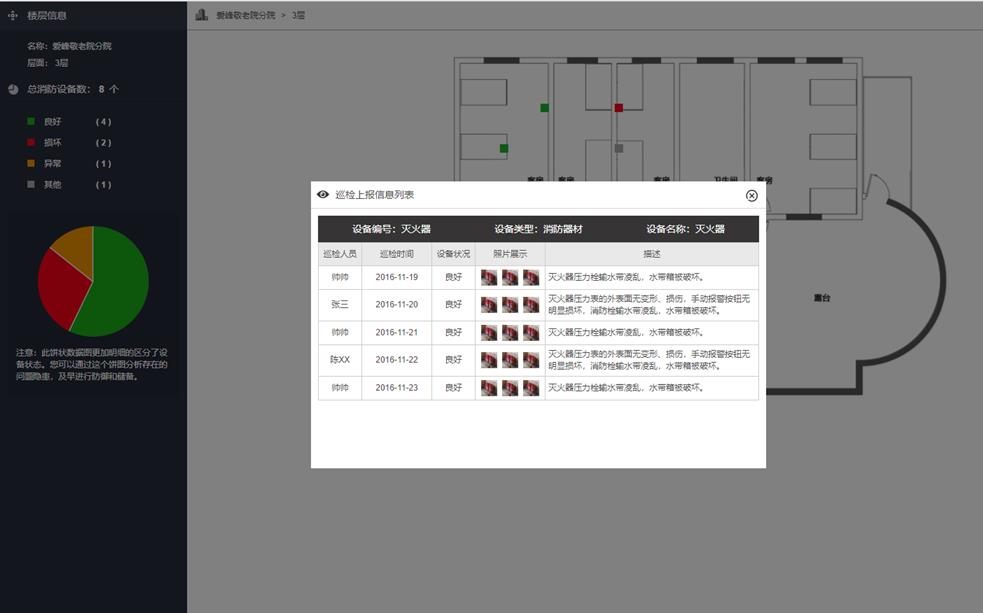This screenshot has height=613, width=983.
Task: Open first photo in the 2016-11-20 row
Action: pos(489,305)
